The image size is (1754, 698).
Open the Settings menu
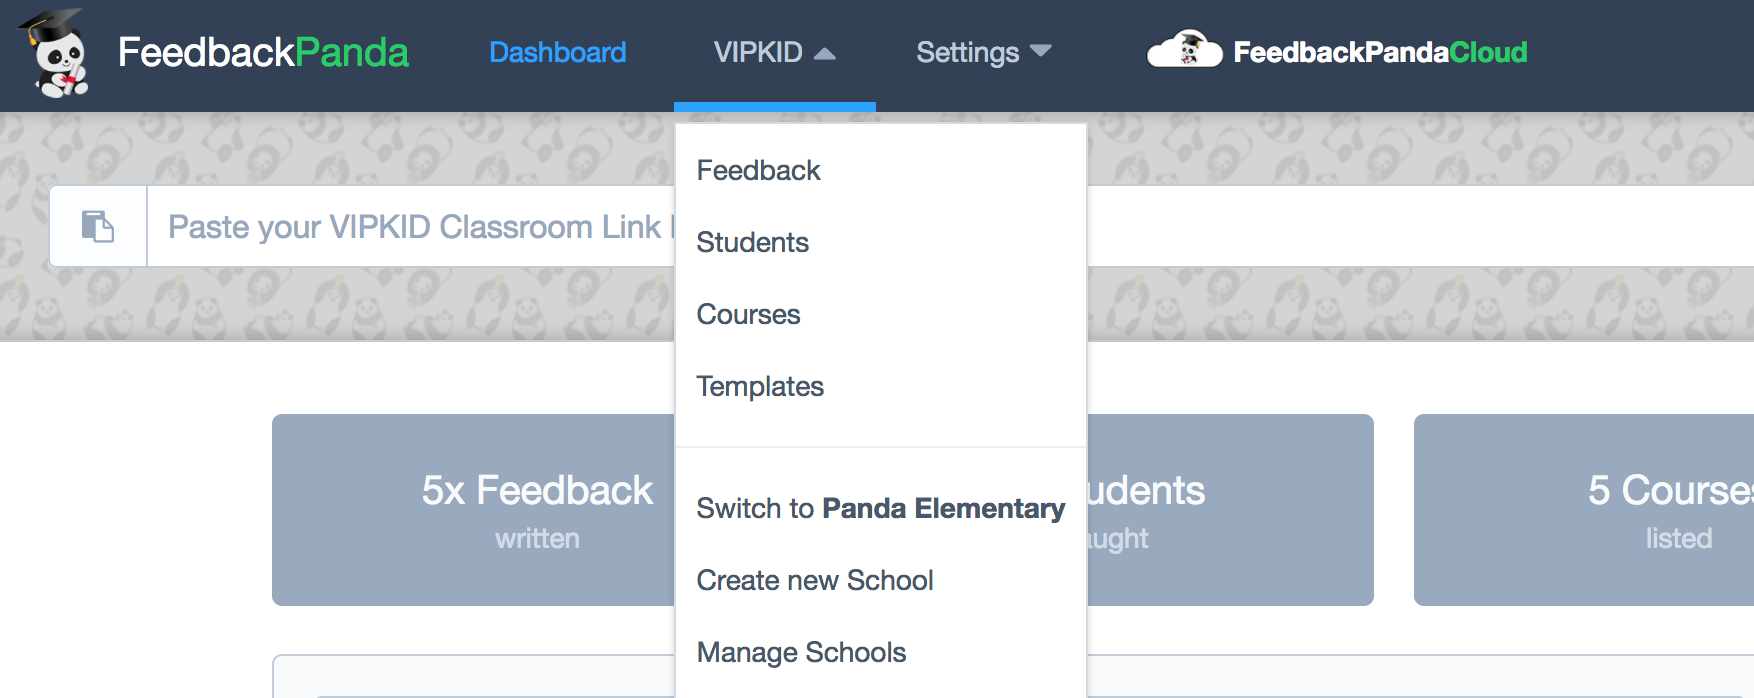tap(984, 52)
